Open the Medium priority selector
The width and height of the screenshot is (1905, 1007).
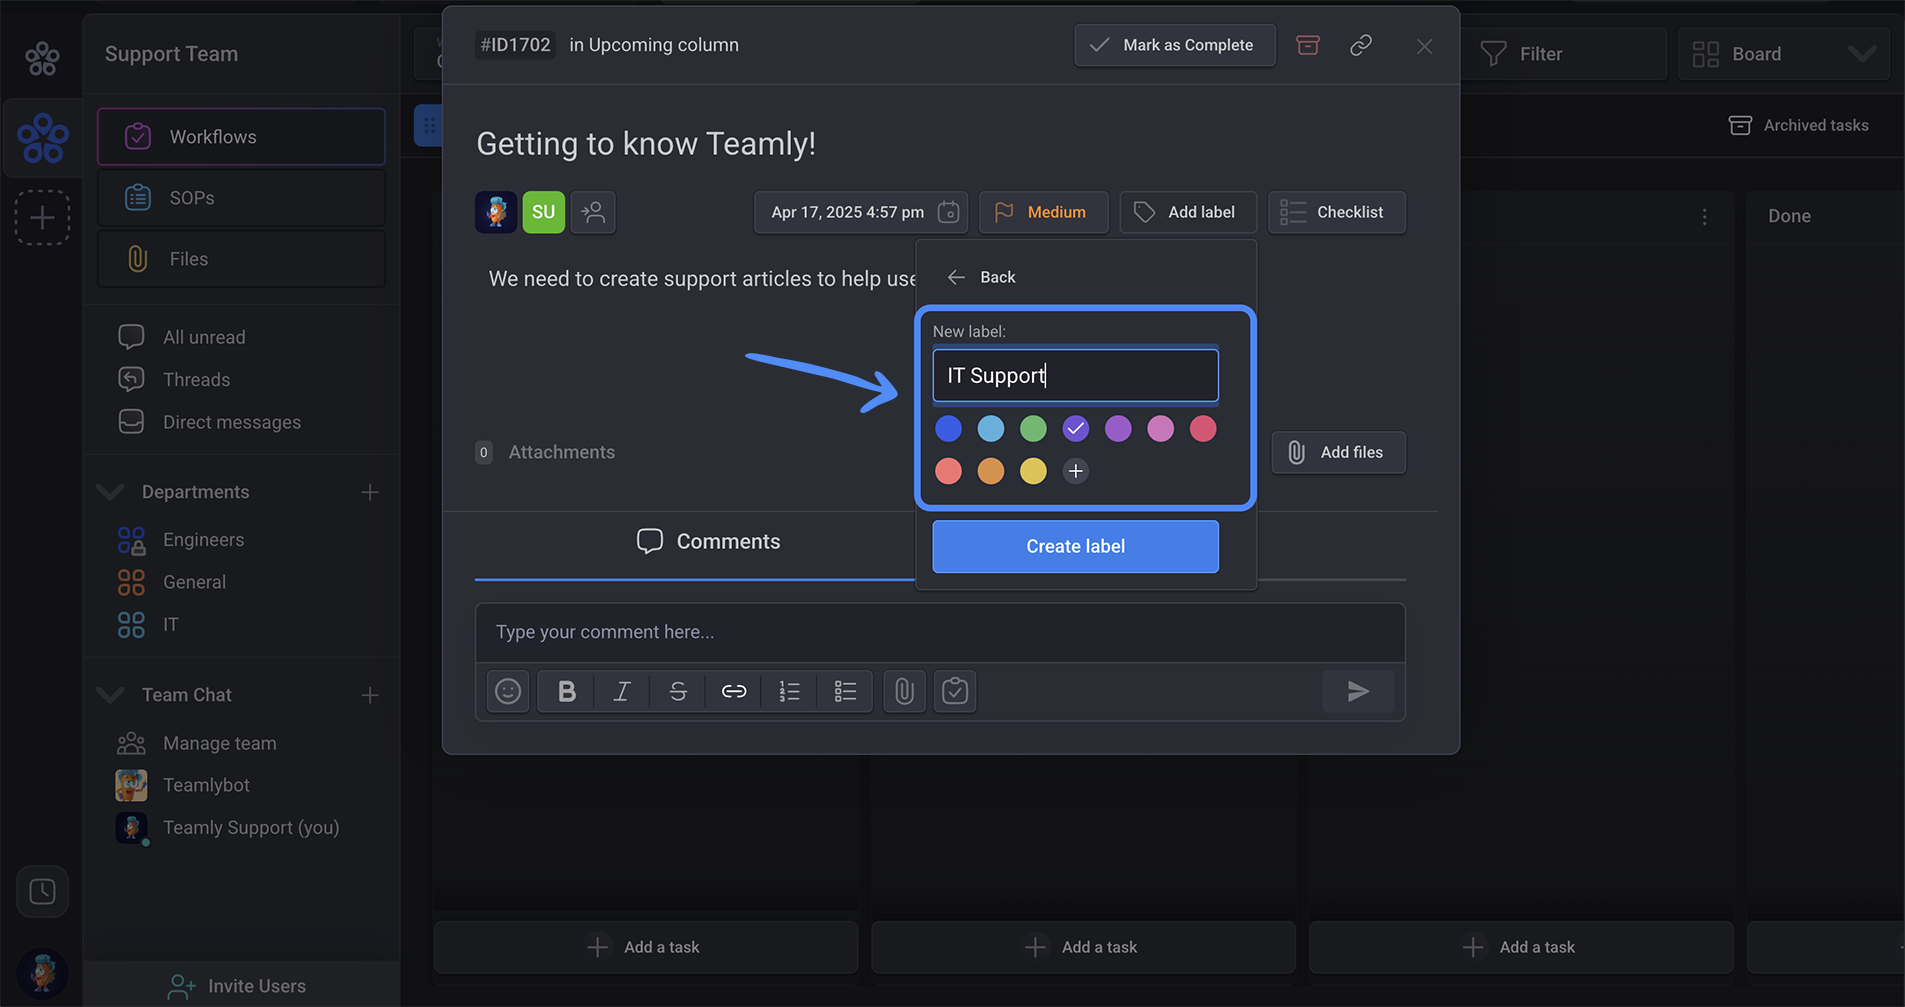(x=1043, y=212)
